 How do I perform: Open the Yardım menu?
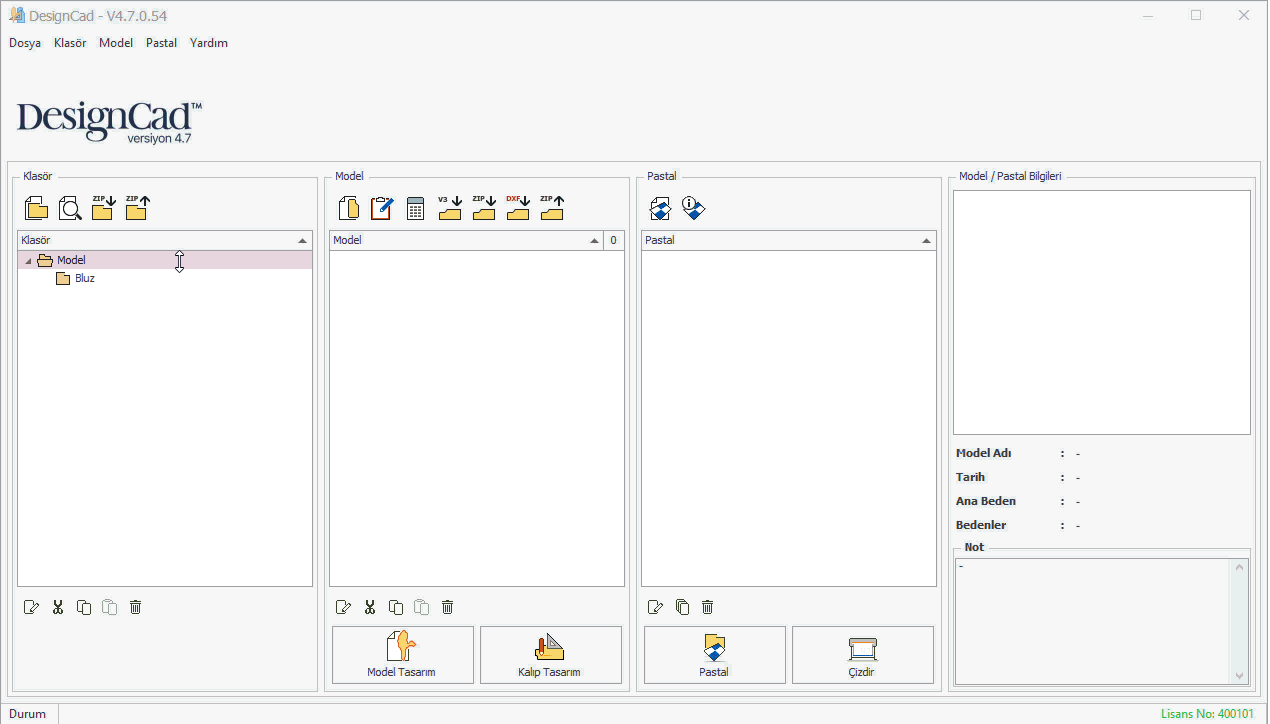[x=208, y=43]
